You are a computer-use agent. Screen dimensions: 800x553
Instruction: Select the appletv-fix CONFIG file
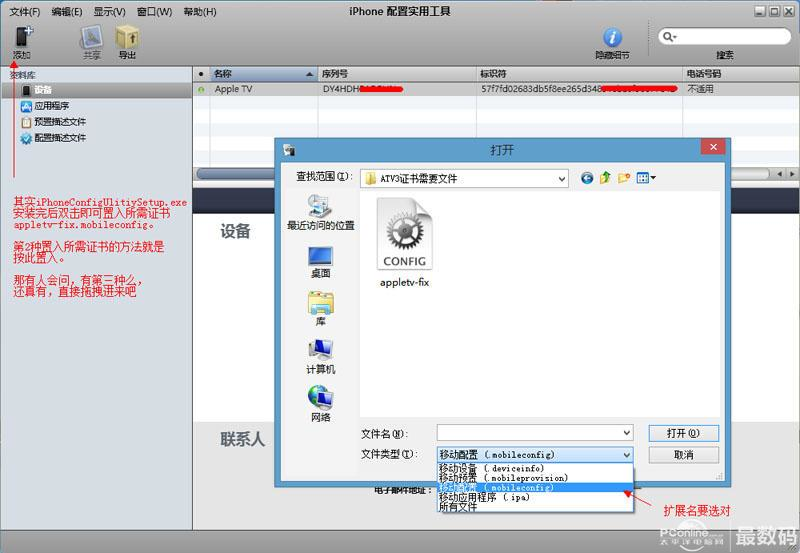[x=405, y=243]
